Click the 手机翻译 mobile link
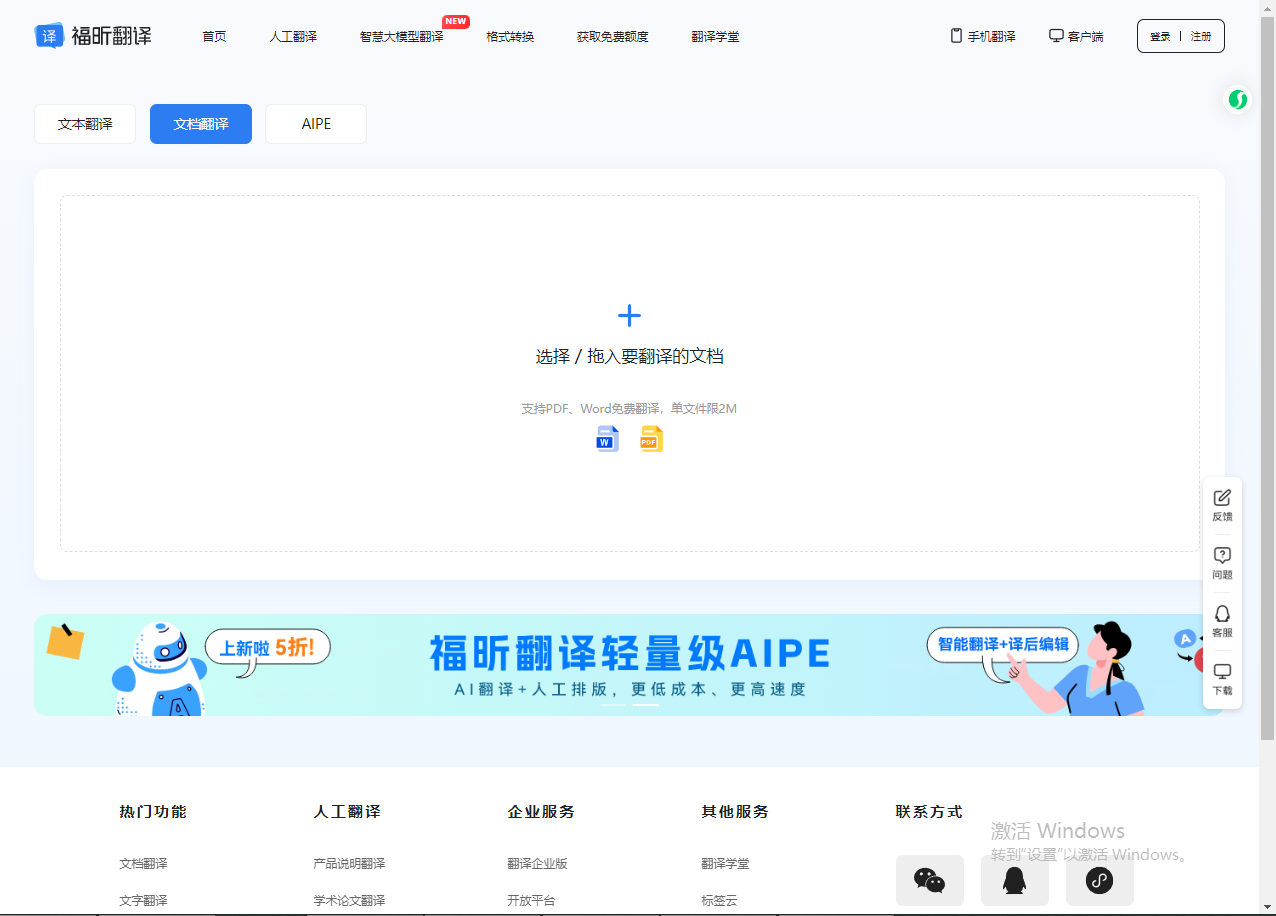1276x916 pixels. tap(983, 36)
